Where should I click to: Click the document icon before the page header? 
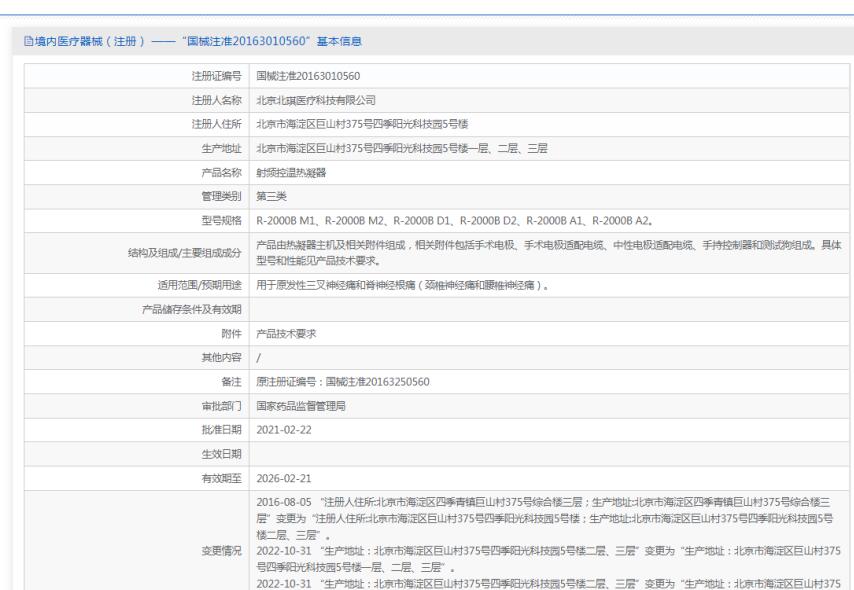coord(28,41)
